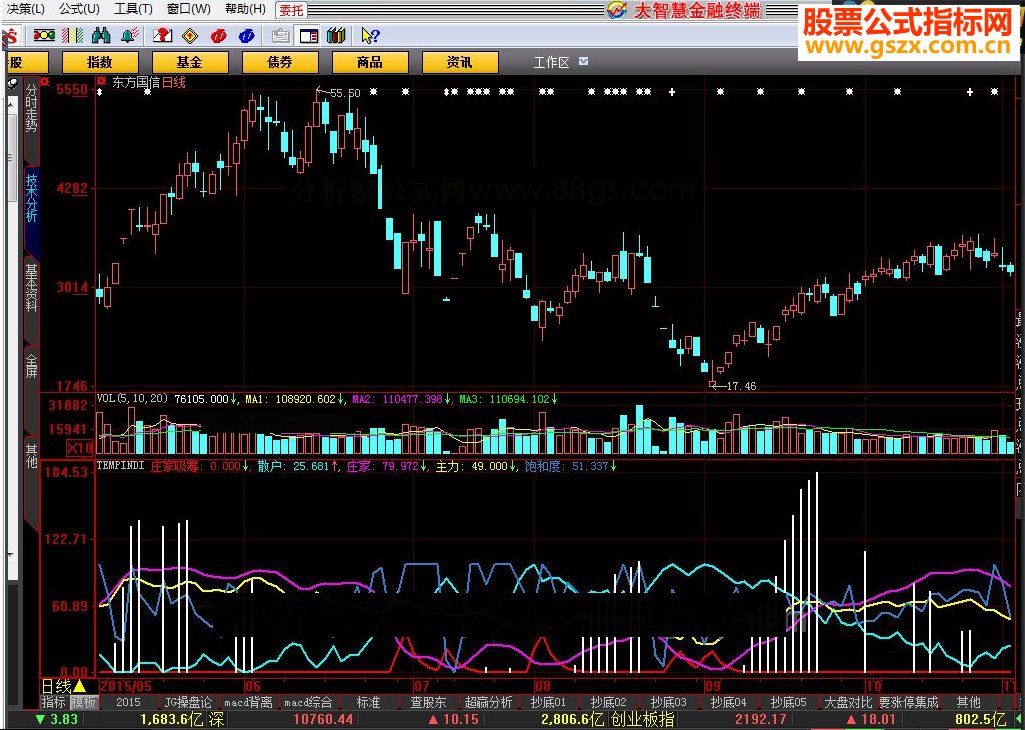Open the 公式(U) menu
Screen dimensions: 1025x730
pyautogui.click(x=79, y=10)
